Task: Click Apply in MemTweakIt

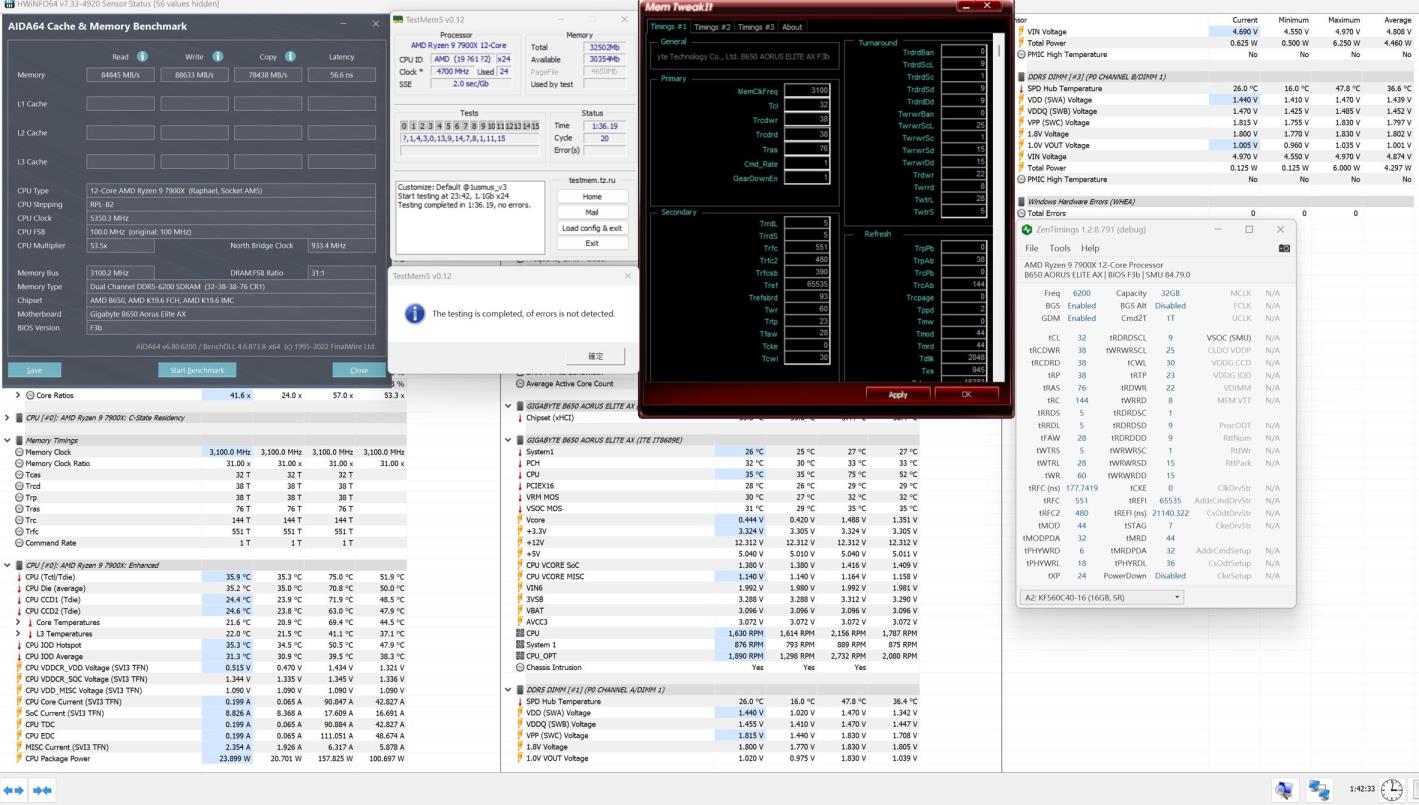Action: coord(898,394)
